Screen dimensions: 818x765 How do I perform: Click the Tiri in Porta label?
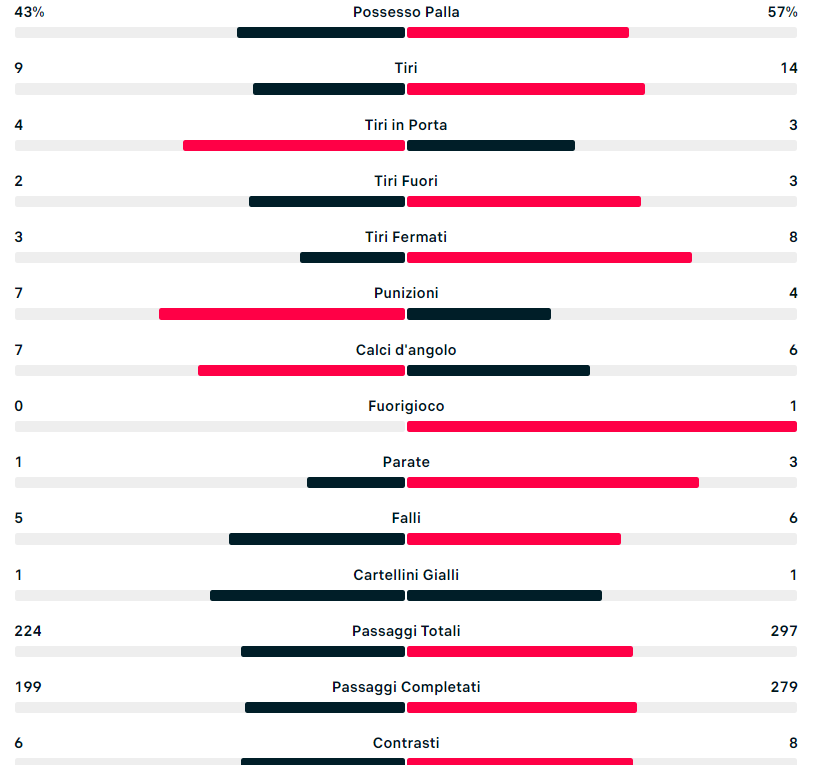pos(406,125)
